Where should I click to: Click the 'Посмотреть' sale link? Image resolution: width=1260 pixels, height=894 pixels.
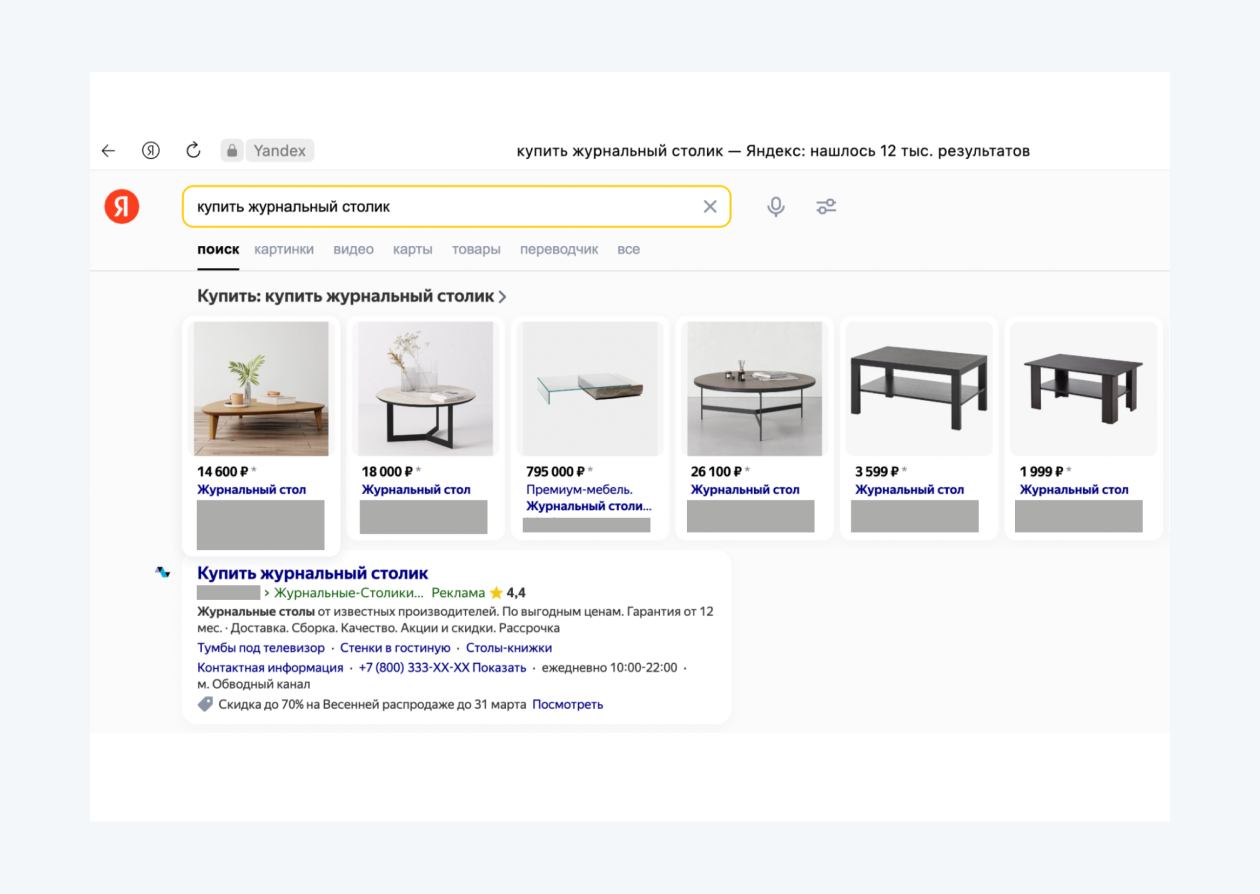567,704
